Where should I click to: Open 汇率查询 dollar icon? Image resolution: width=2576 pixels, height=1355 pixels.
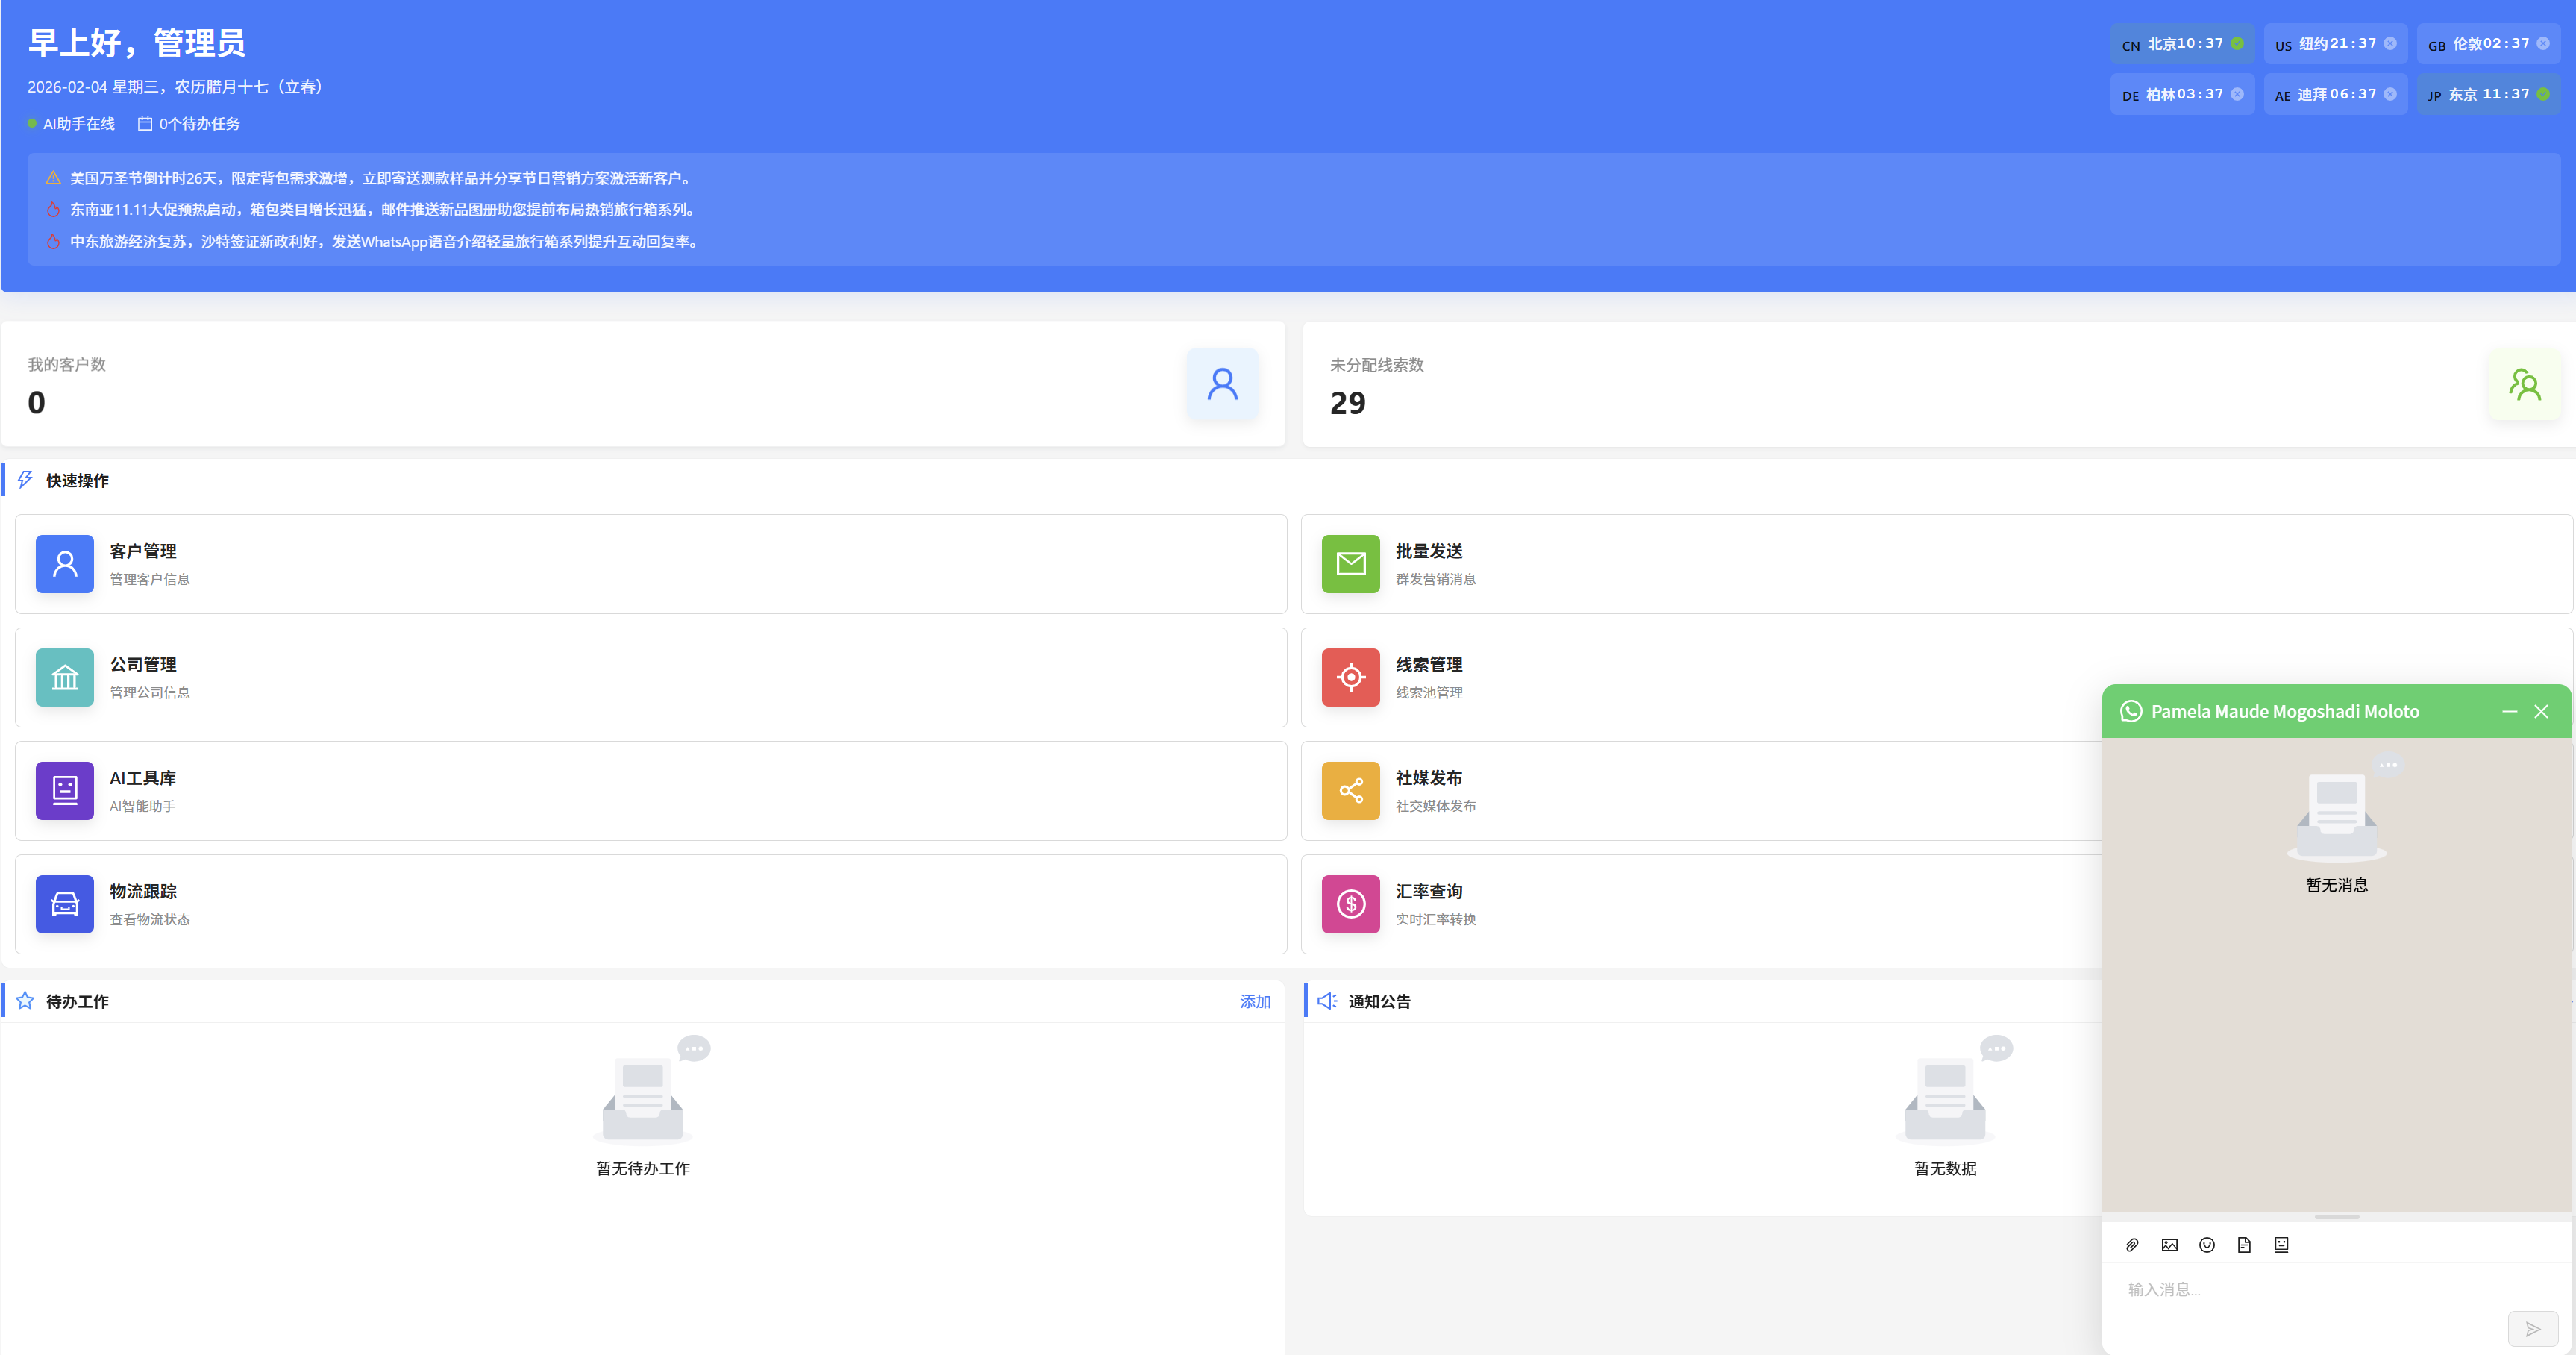(1350, 904)
